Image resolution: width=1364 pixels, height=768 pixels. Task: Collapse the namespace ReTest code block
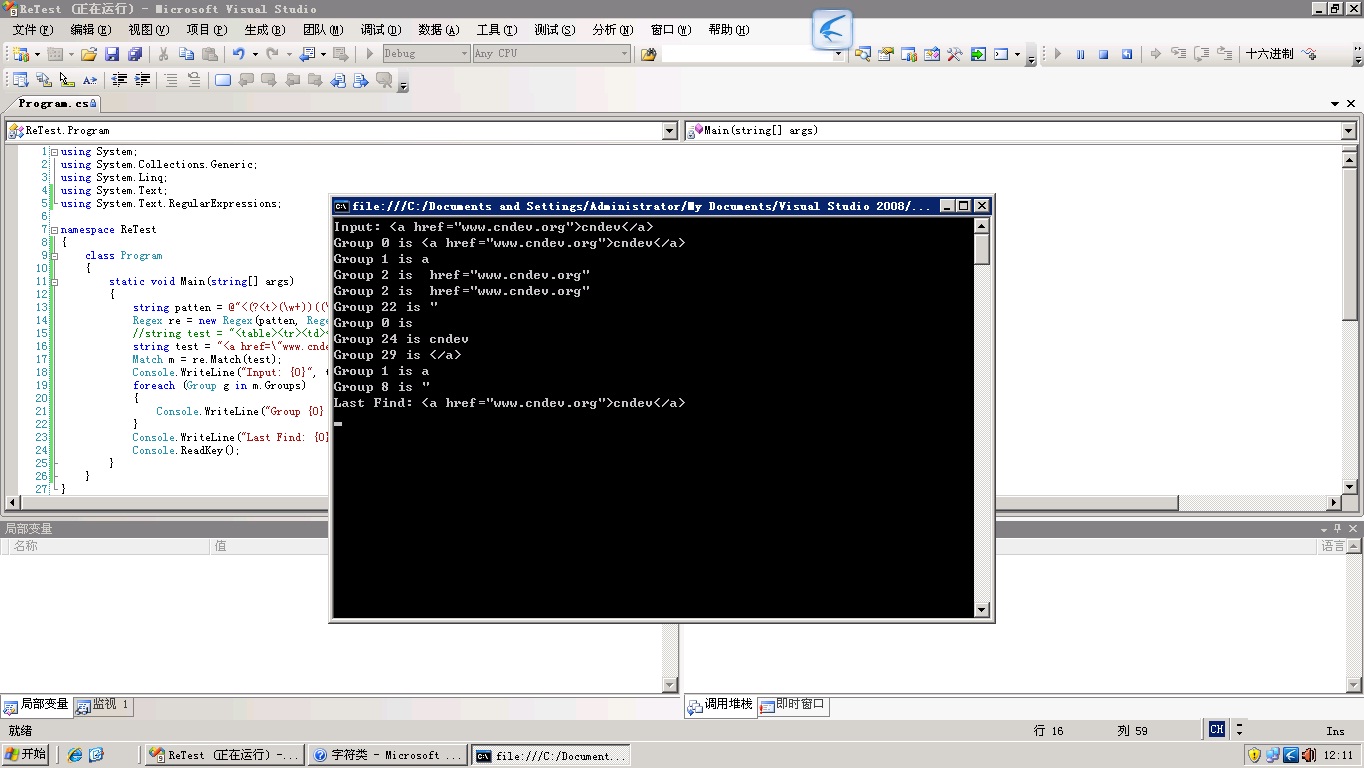[x=54, y=230]
